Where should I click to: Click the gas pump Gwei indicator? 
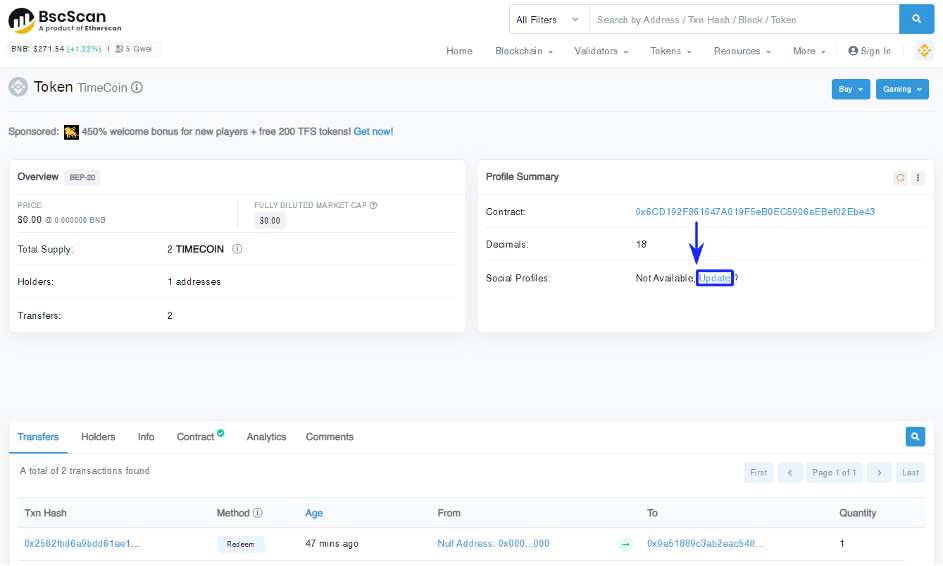134,49
